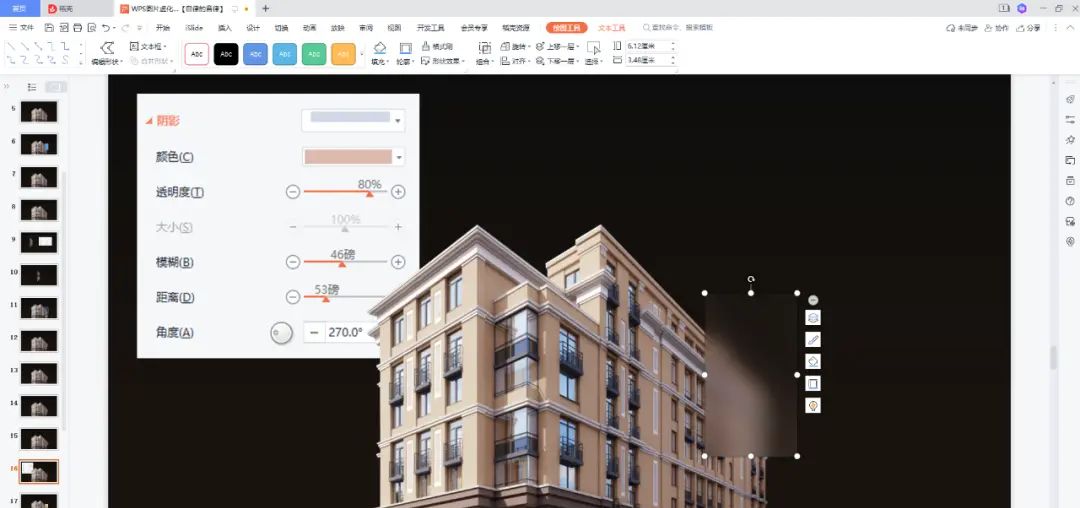Screen dimensions: 1080x508
Task: Open the 颜色 shadow color dropdown
Action: (399, 157)
